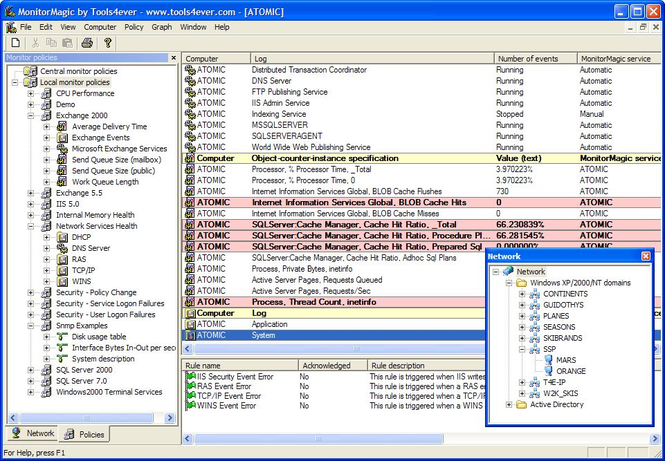The height and width of the screenshot is (461, 665).
Task: Click the gears icon on MSSQLSERVER row
Action: pyautogui.click(x=190, y=125)
